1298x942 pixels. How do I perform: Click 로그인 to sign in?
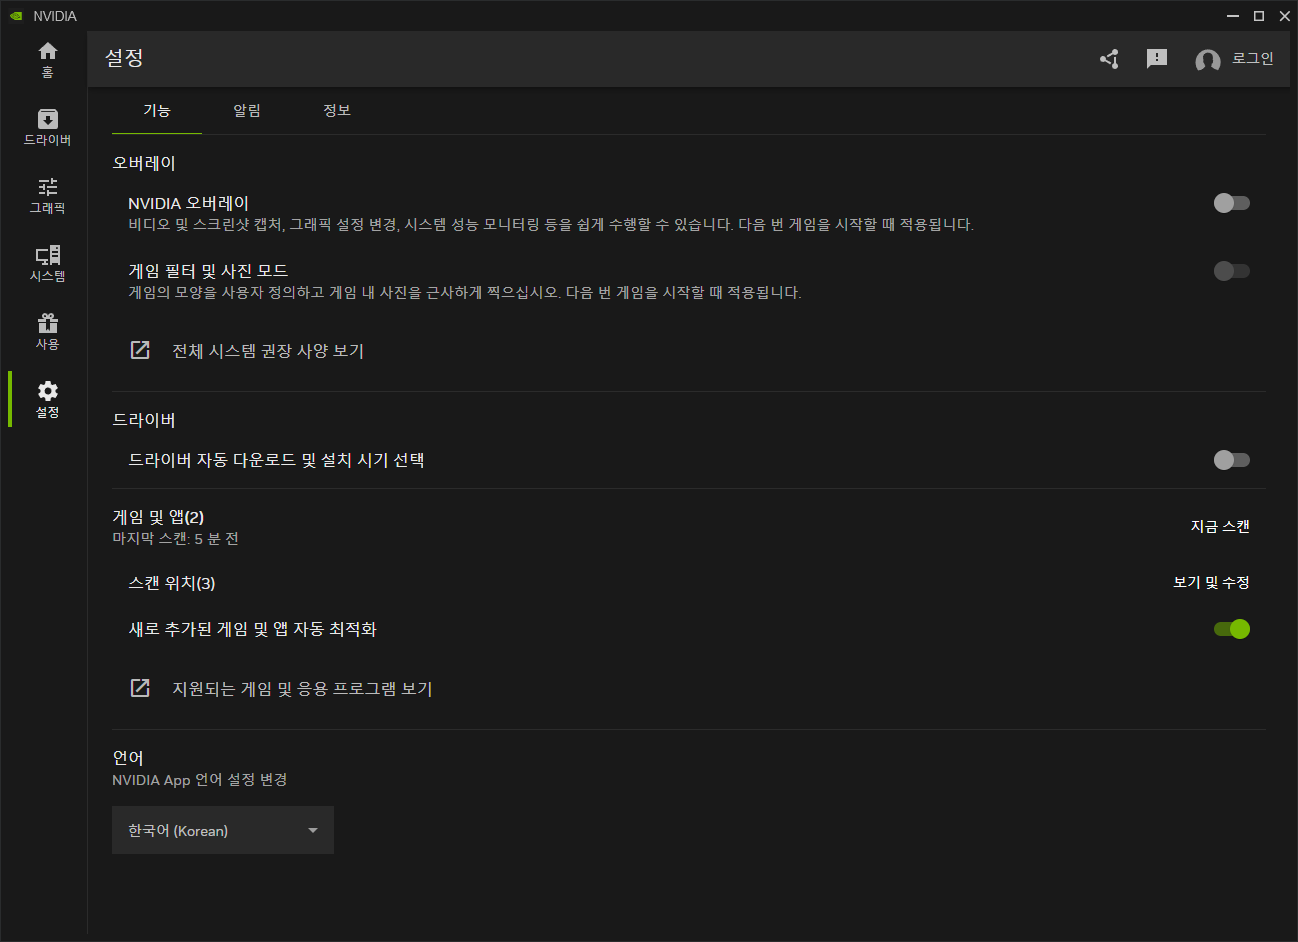(x=1252, y=59)
